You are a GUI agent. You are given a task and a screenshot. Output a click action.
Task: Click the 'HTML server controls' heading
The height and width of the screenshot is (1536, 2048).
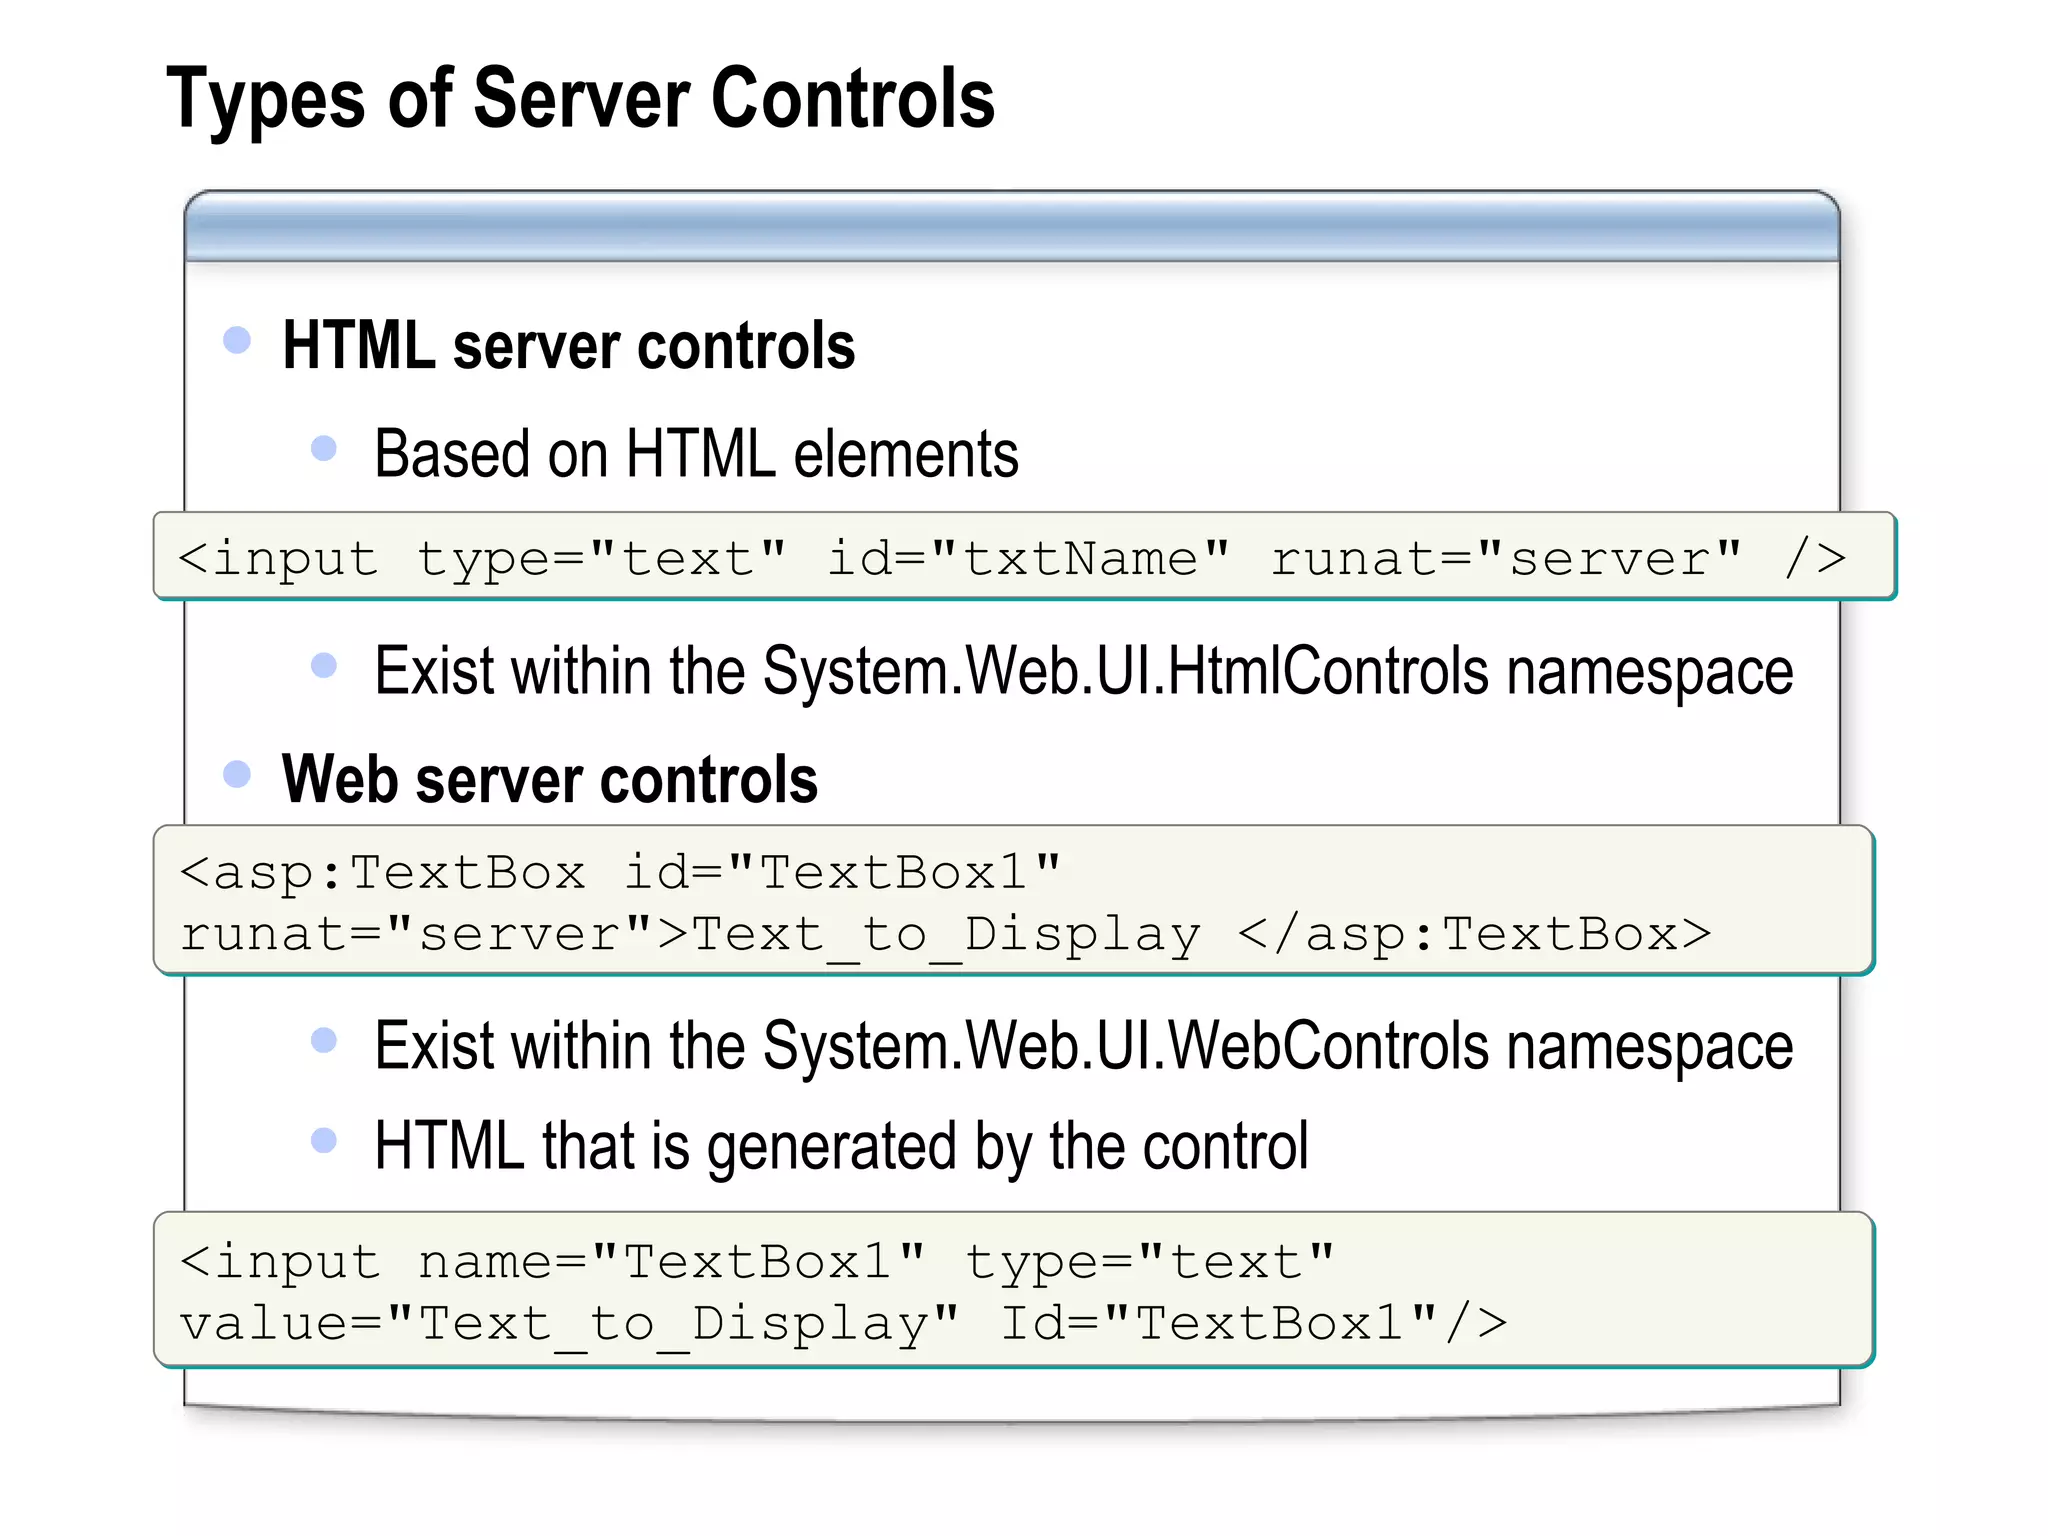(x=568, y=346)
